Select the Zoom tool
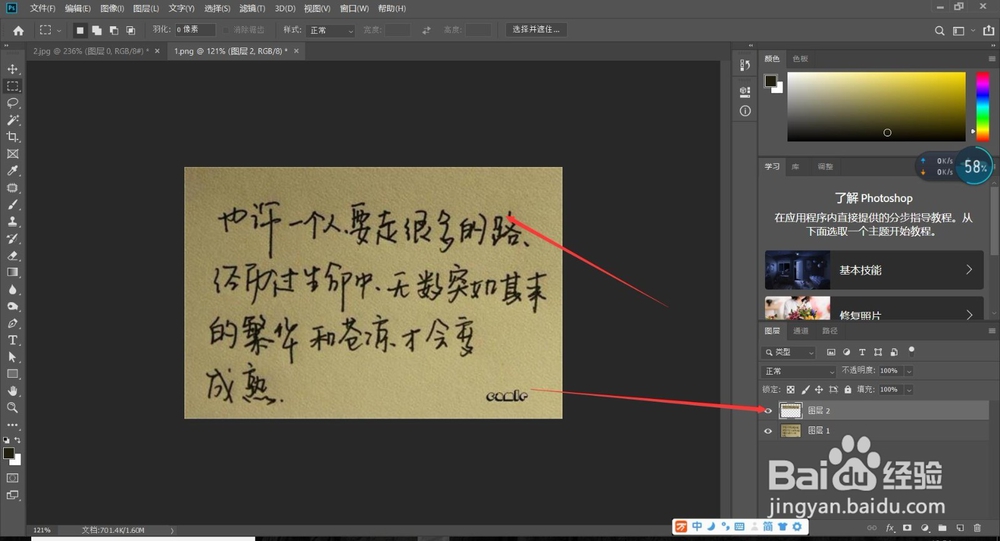The image size is (1000, 541). point(13,408)
